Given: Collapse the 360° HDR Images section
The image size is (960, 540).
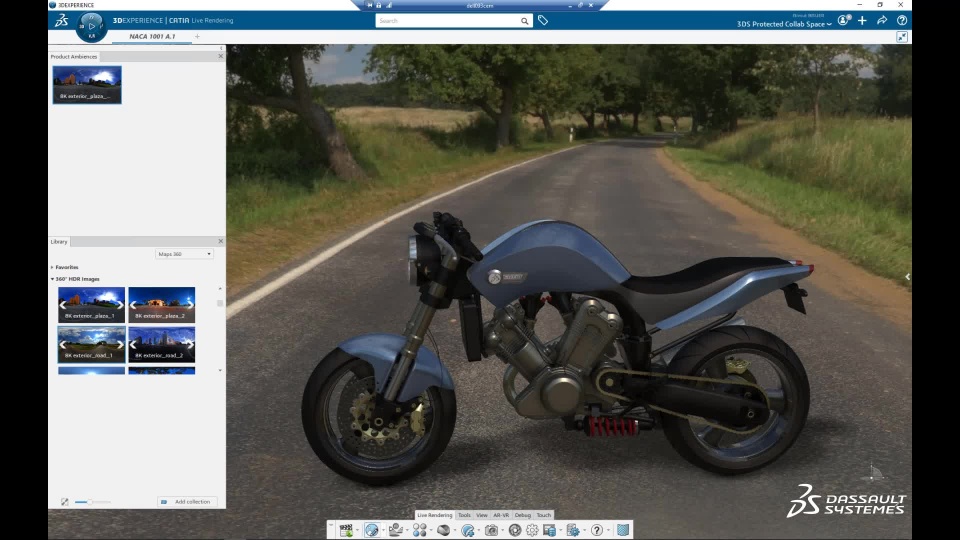Looking at the screenshot, I should (x=52, y=279).
